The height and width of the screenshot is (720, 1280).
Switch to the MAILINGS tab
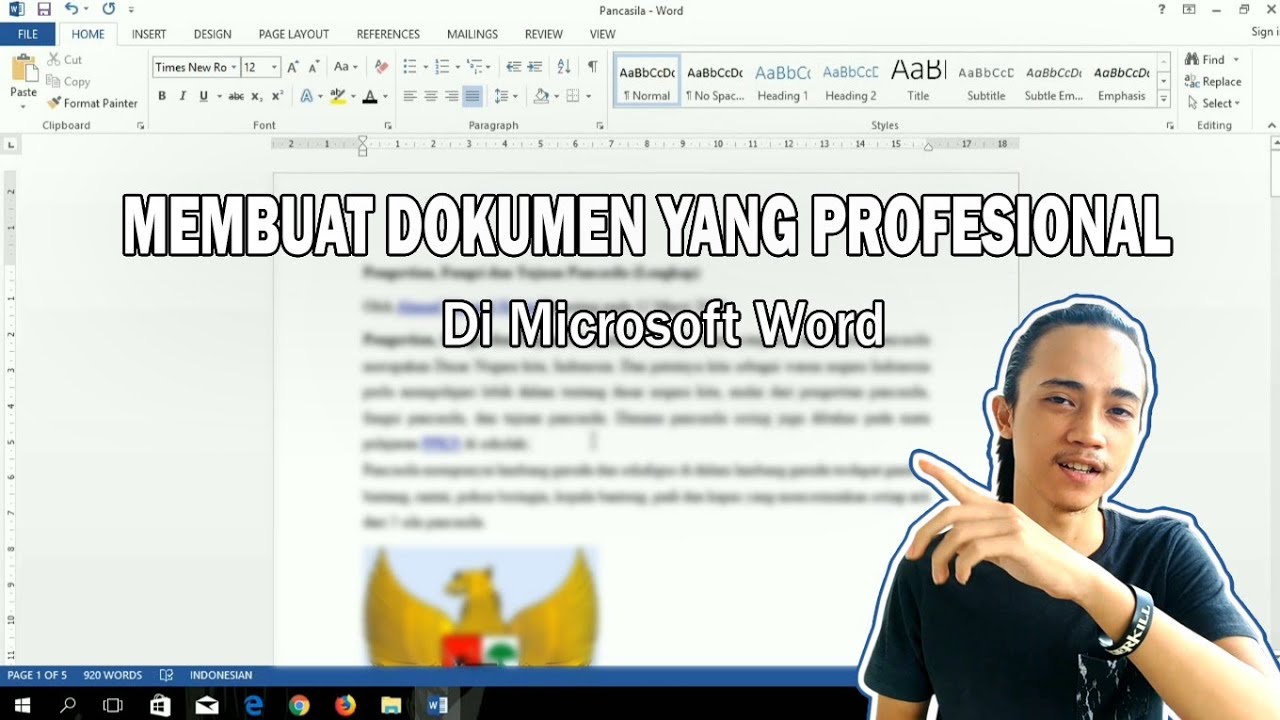(x=472, y=34)
